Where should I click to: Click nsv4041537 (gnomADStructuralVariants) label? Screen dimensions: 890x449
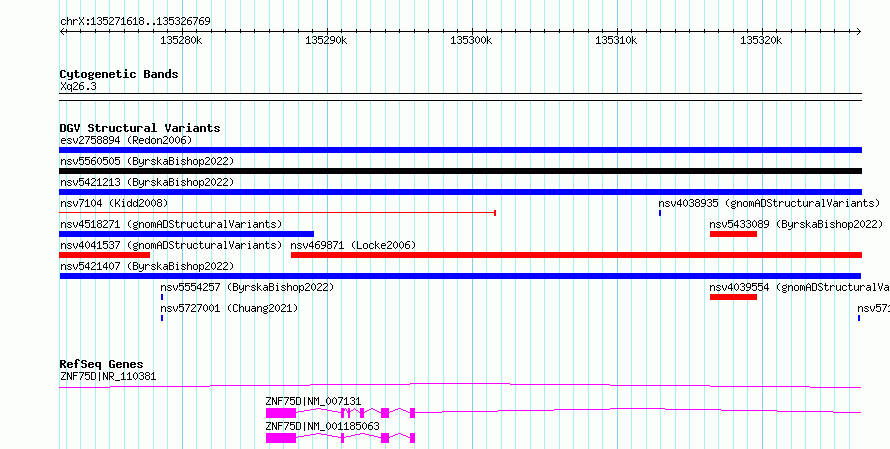point(171,245)
